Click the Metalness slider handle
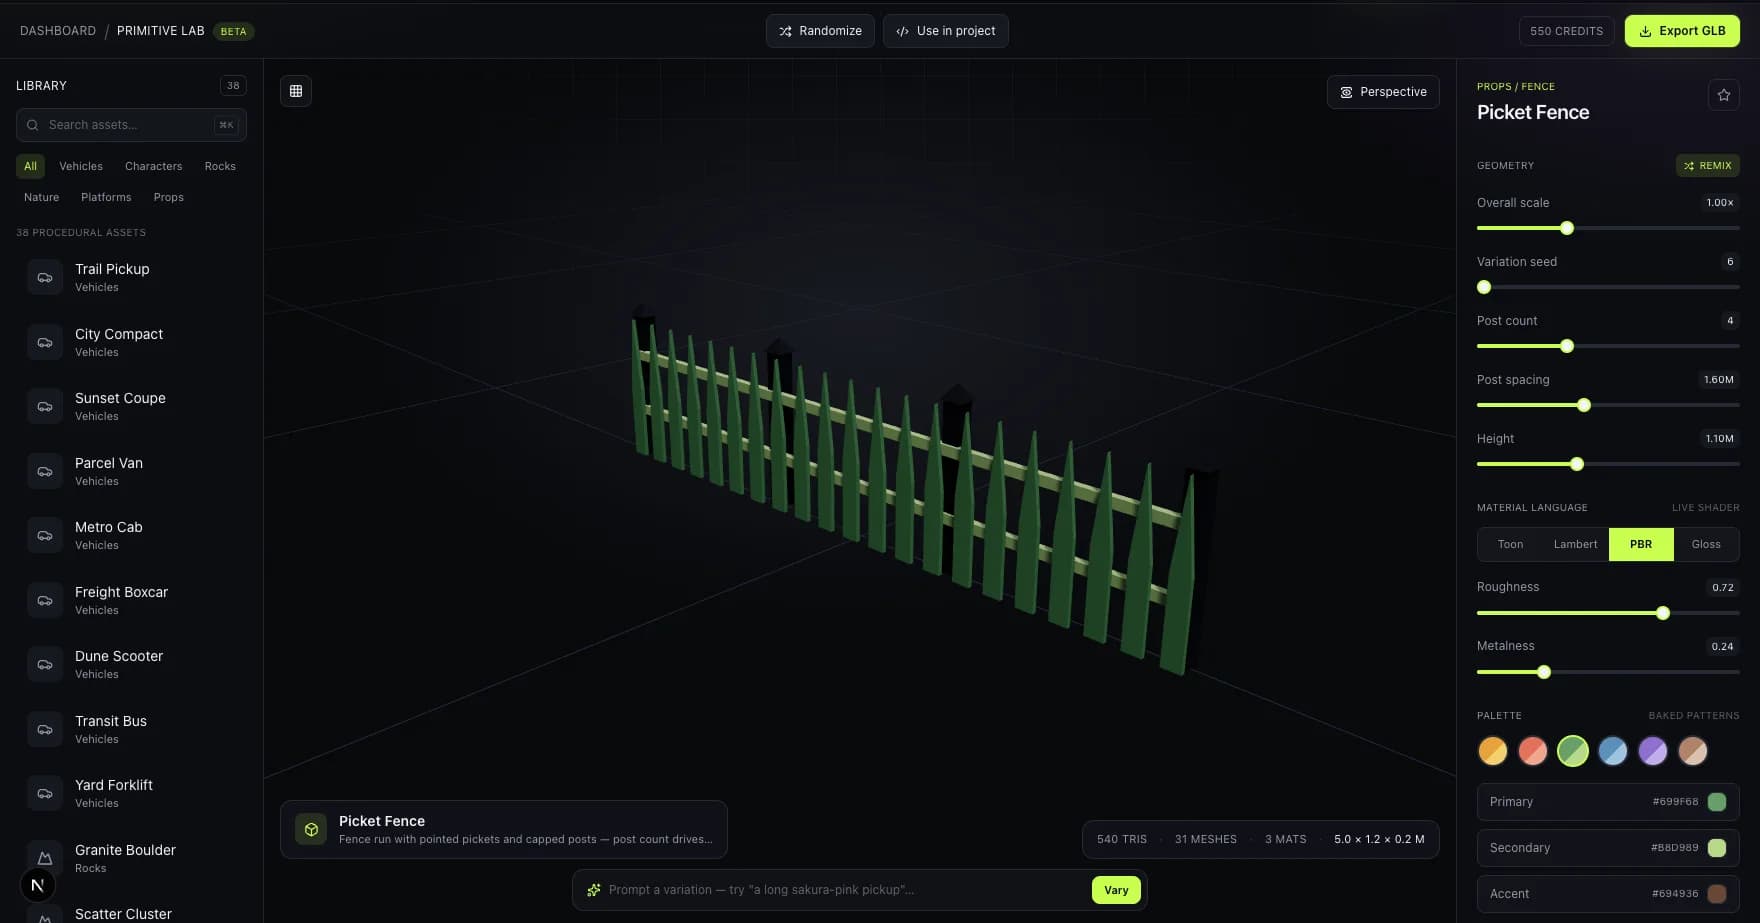1760x923 pixels. 1544,672
